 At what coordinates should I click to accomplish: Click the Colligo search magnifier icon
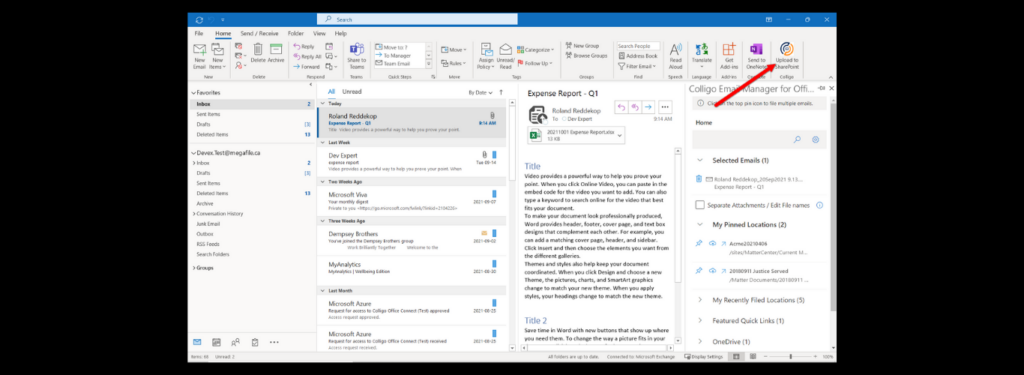(797, 139)
